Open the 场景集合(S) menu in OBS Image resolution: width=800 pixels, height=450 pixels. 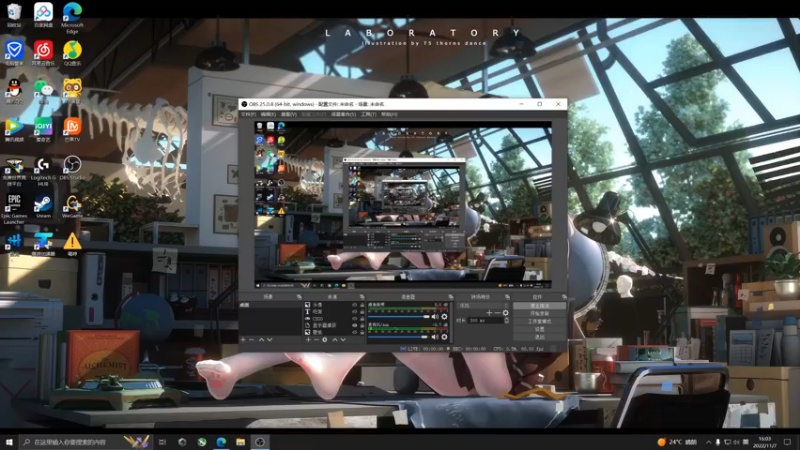click(343, 114)
